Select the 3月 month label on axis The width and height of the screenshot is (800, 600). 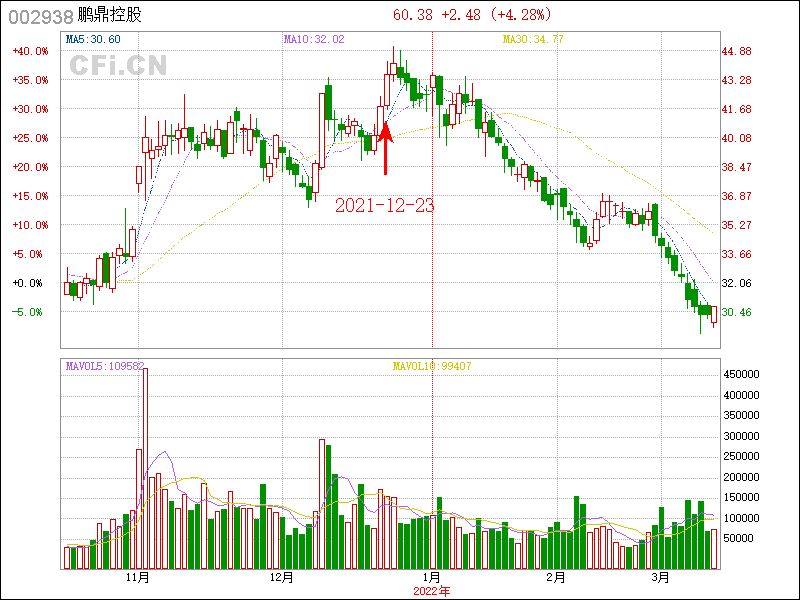coord(660,578)
